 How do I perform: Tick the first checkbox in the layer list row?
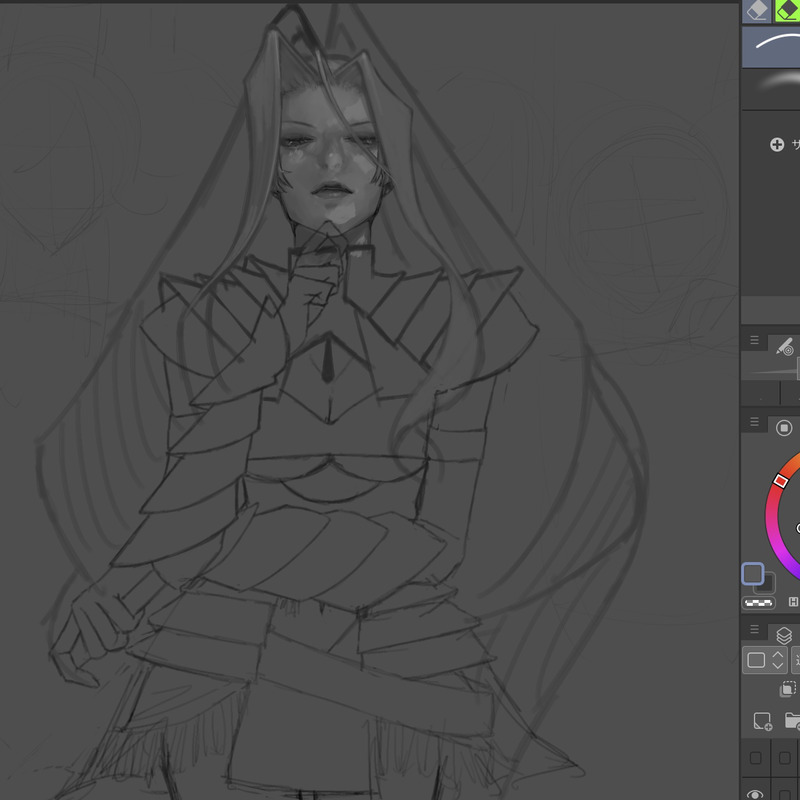coord(756,758)
